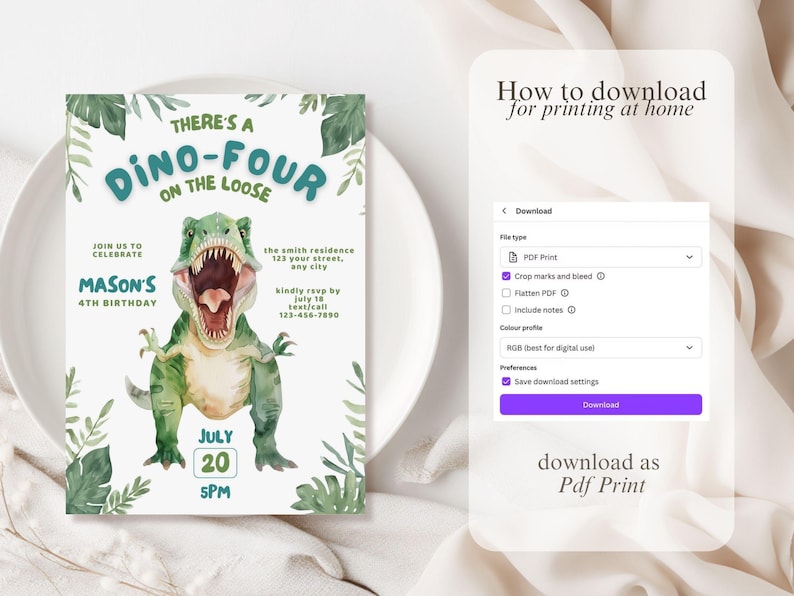
Task: Click the PDF document icon in file type
Action: coord(512,257)
